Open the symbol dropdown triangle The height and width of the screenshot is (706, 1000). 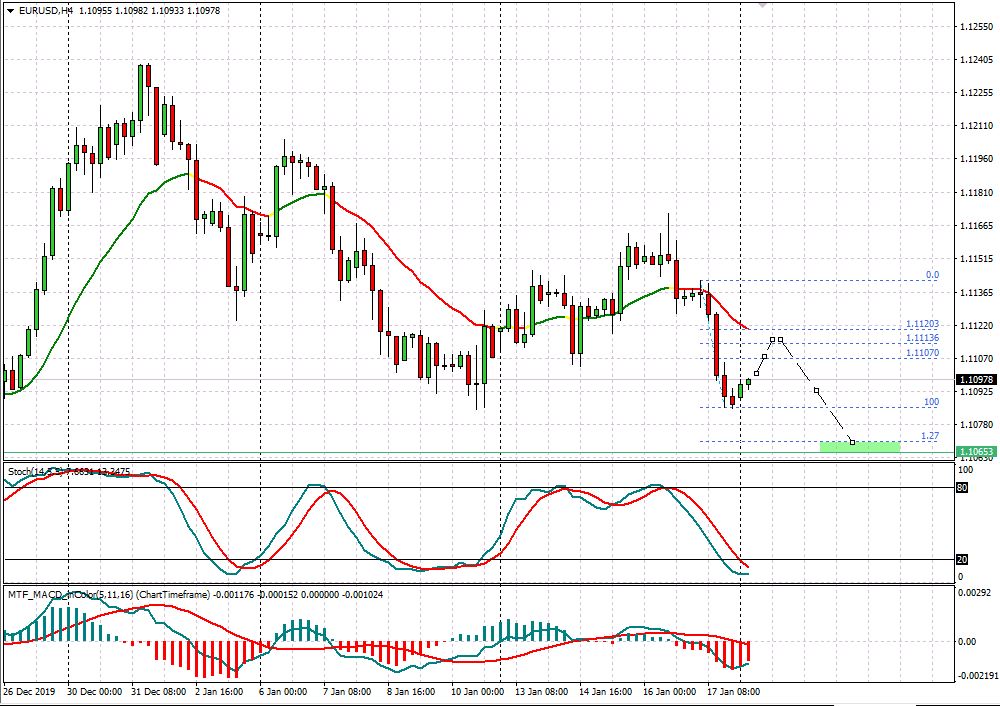10,10
